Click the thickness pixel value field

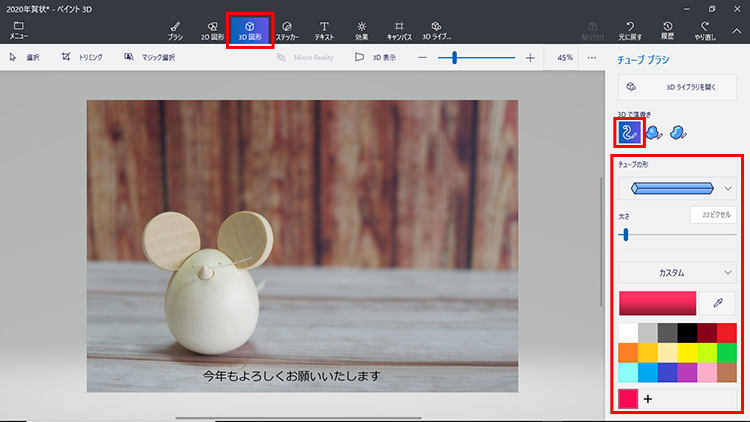(714, 215)
